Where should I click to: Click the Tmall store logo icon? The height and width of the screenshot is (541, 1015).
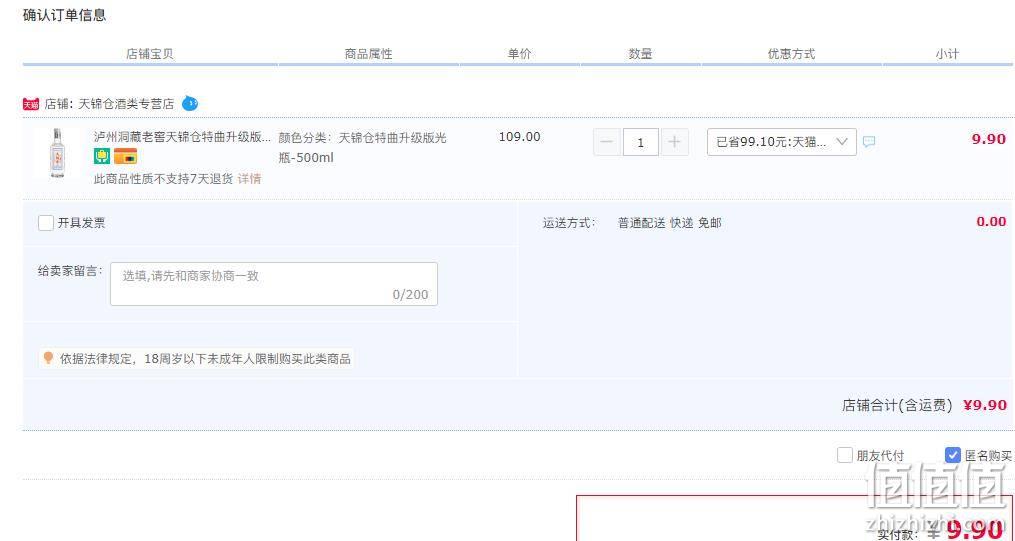tap(31, 104)
